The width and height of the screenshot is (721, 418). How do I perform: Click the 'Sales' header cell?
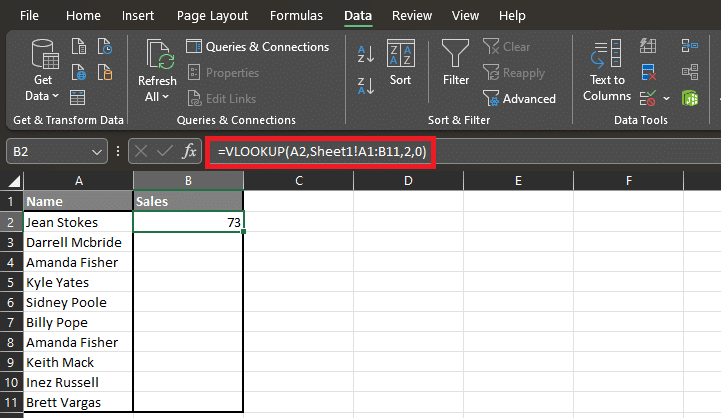point(188,201)
